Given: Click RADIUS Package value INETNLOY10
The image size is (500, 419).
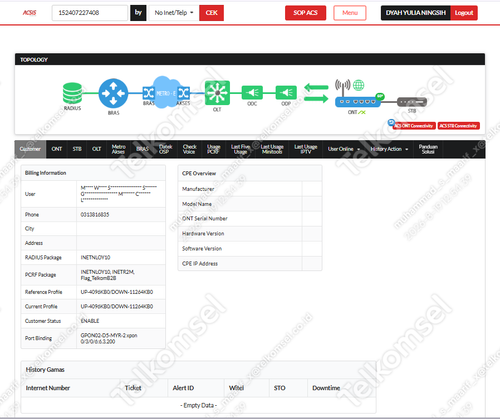Looking at the screenshot, I should point(95,257).
